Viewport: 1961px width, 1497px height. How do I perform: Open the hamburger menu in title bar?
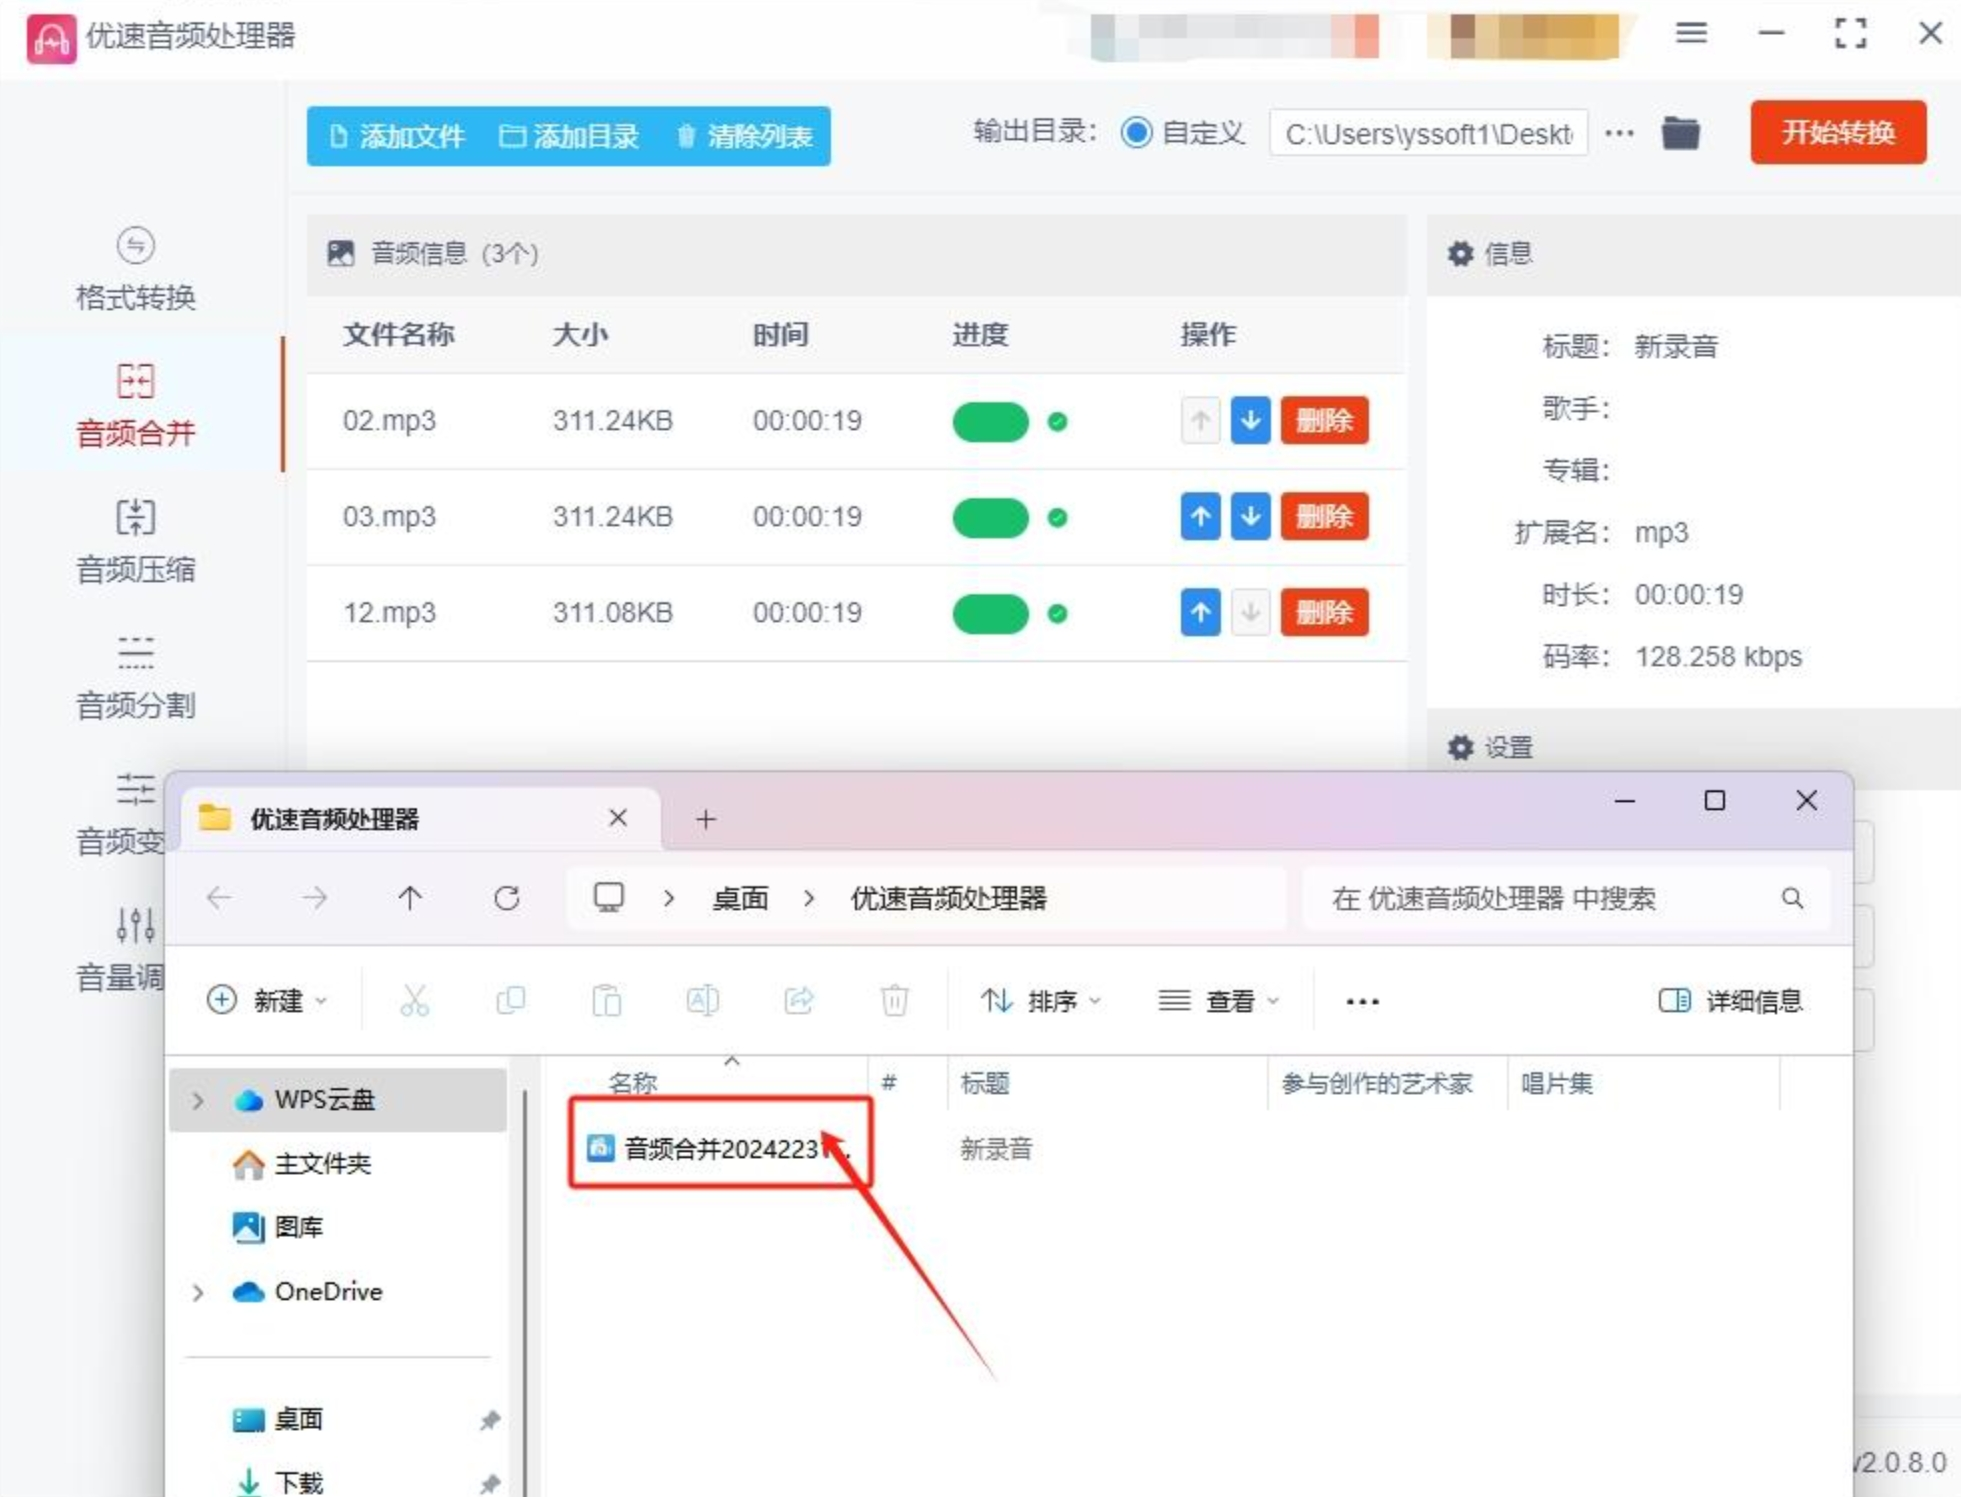click(1691, 34)
